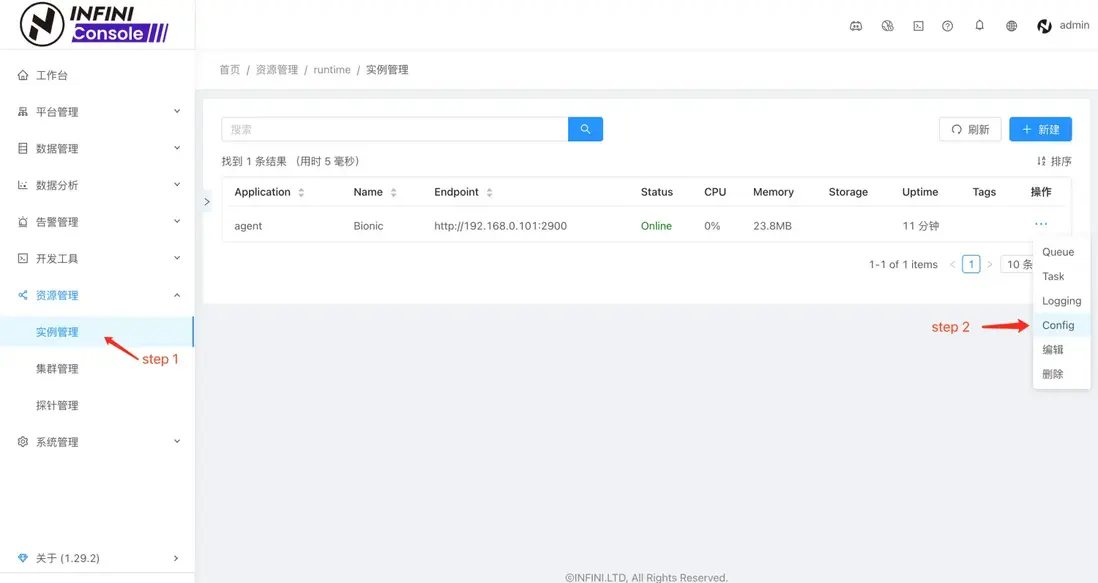Image resolution: width=1098 pixels, height=583 pixels.
Task: Expand the 平台管理 sidebar menu
Action: click(x=97, y=111)
